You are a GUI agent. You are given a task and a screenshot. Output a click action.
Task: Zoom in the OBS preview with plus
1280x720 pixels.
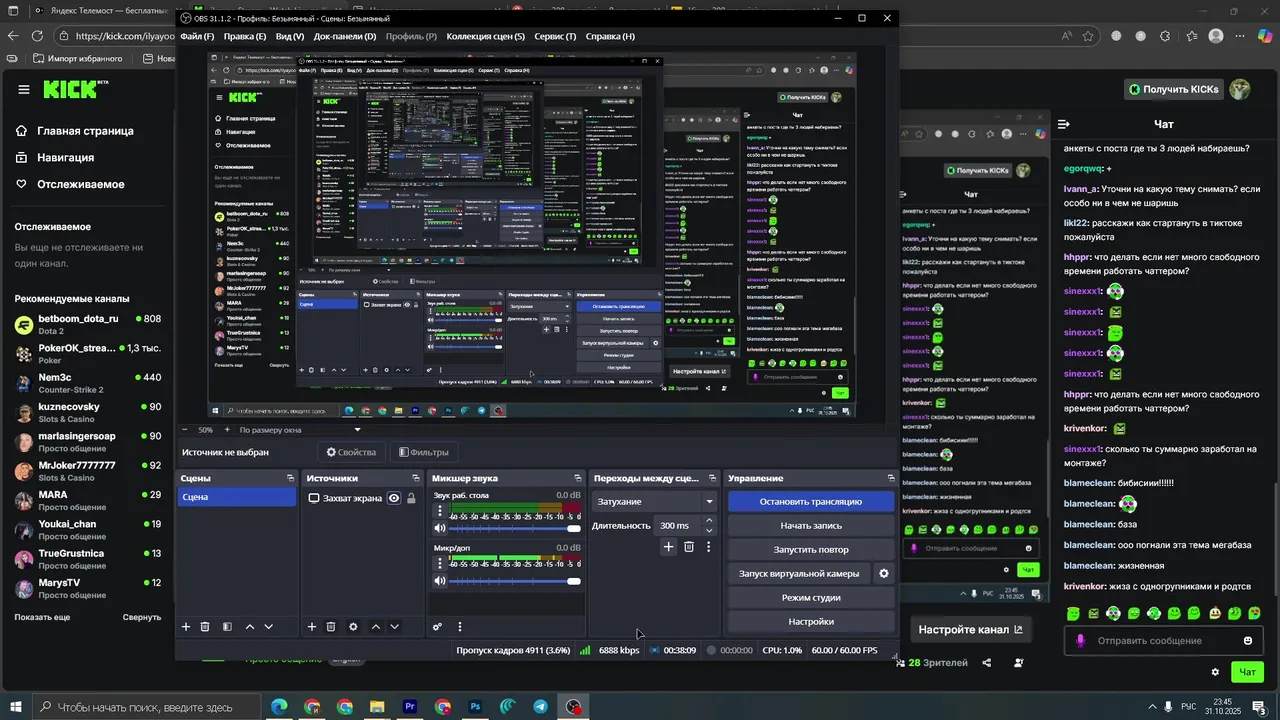[226, 430]
